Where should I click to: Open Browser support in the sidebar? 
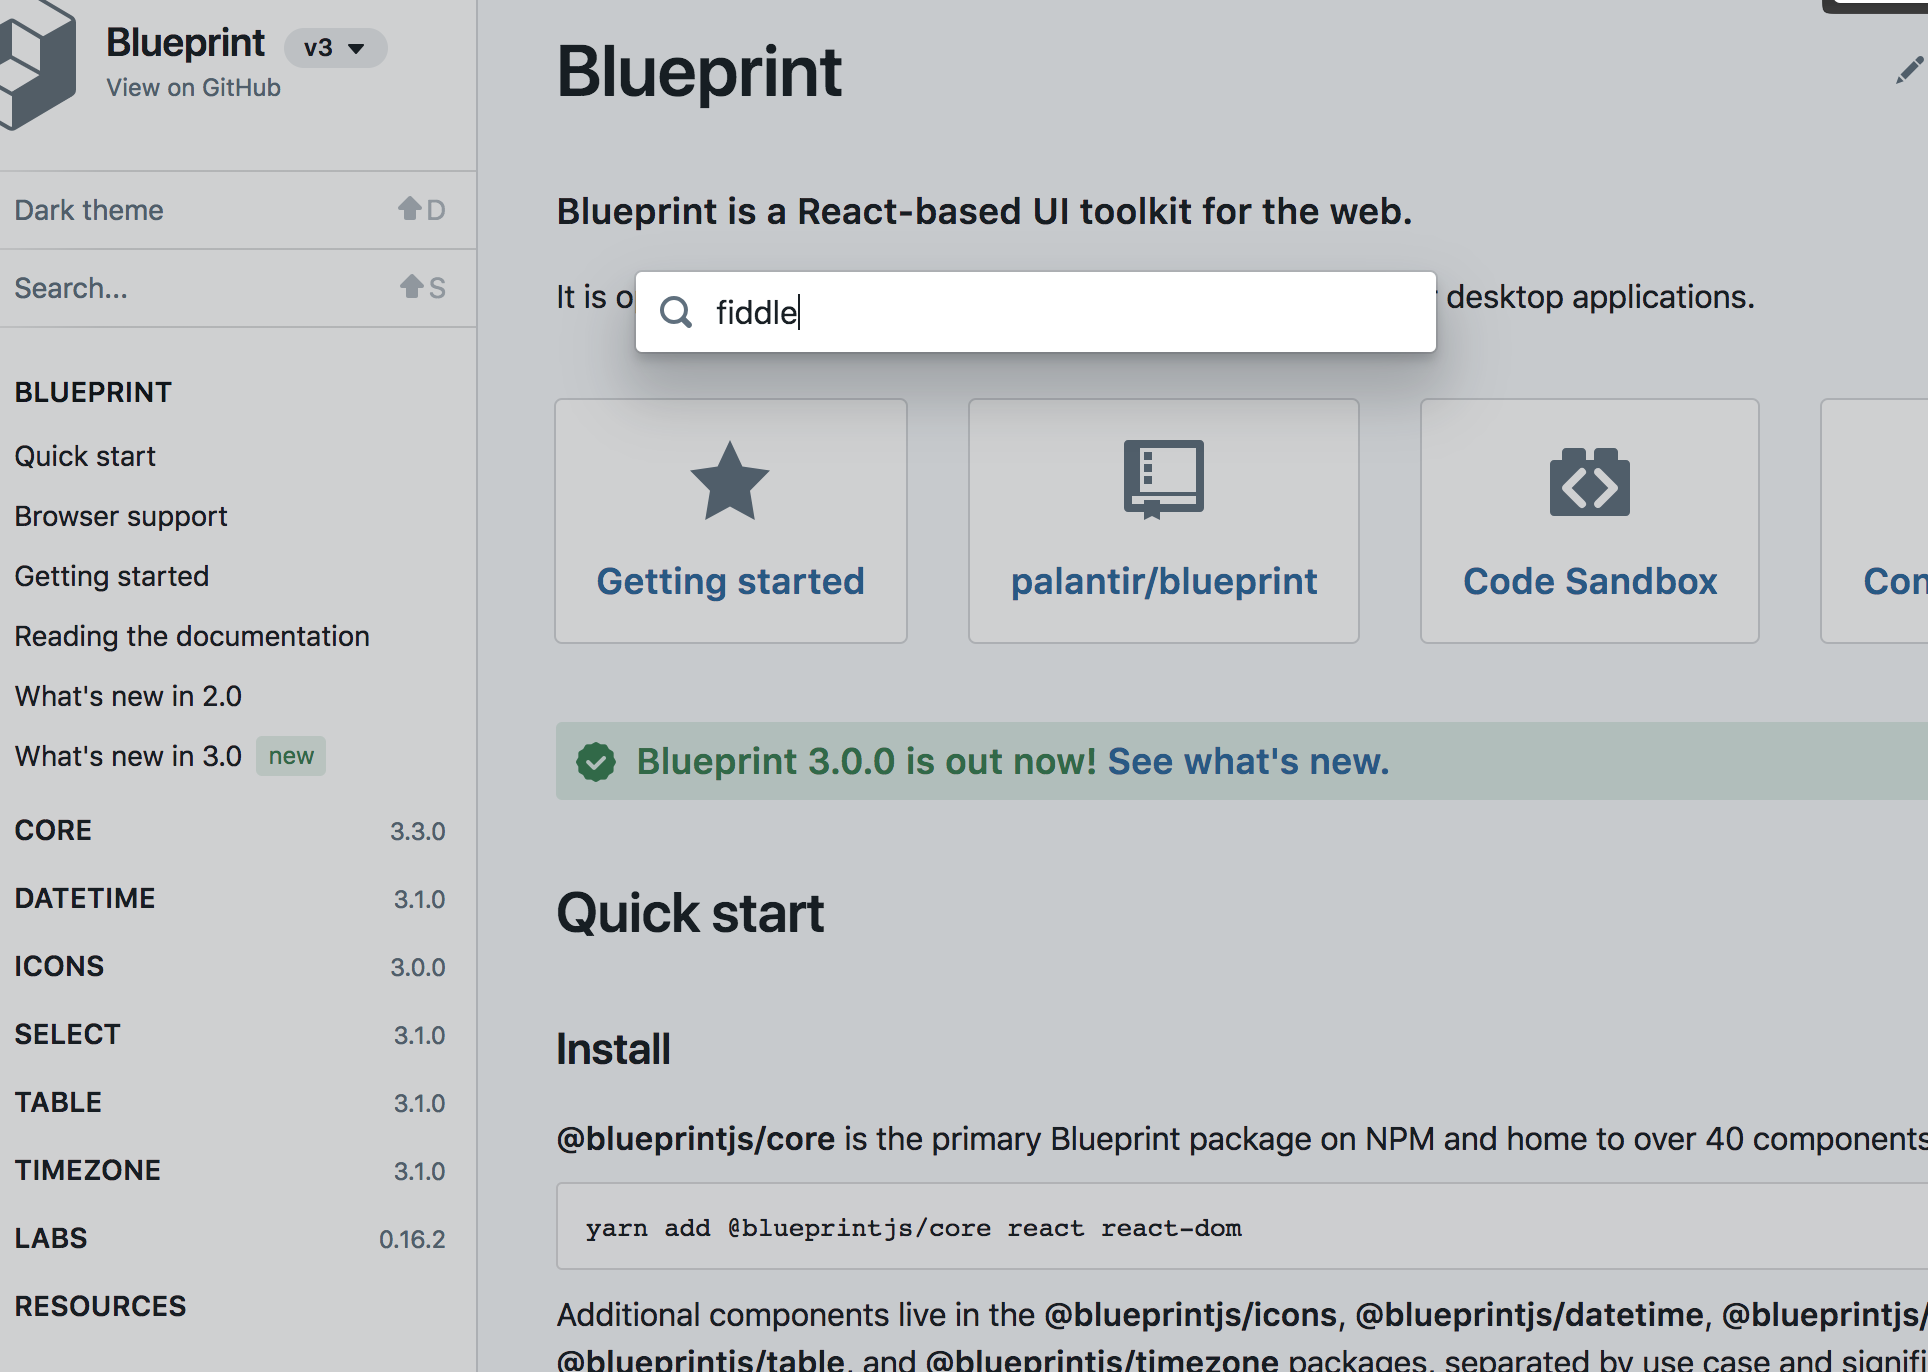coord(121,516)
